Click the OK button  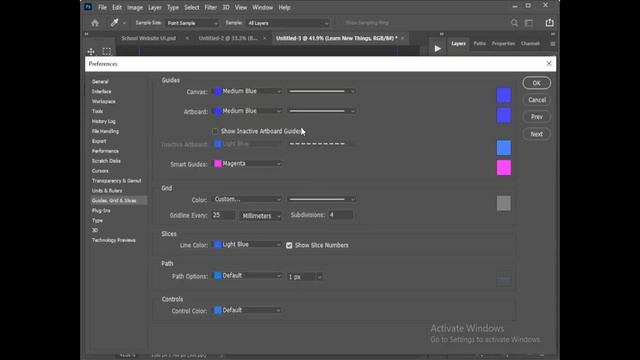click(x=536, y=83)
